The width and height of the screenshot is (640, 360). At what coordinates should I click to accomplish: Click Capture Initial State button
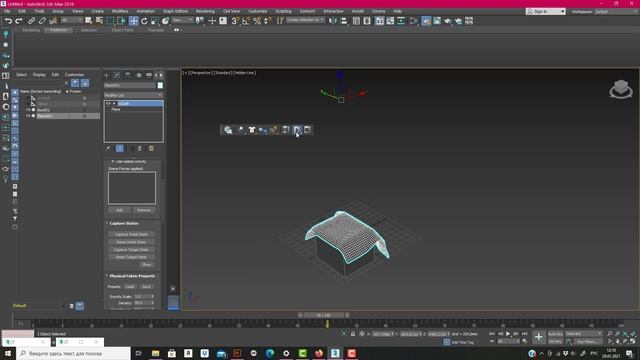point(131,235)
